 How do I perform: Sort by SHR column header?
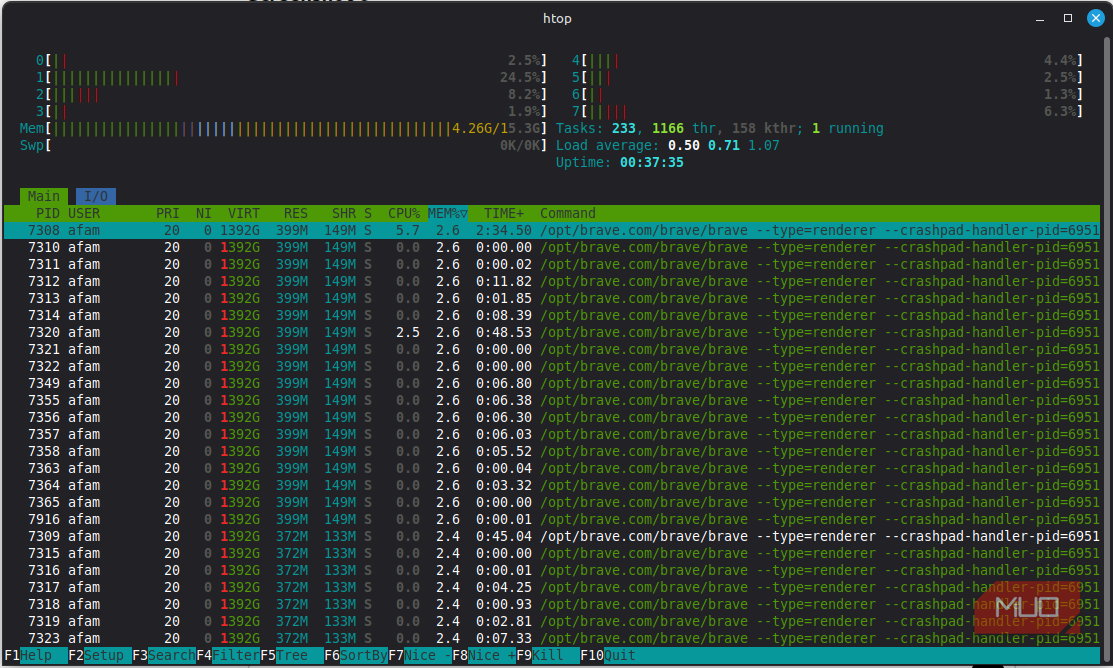click(344, 213)
